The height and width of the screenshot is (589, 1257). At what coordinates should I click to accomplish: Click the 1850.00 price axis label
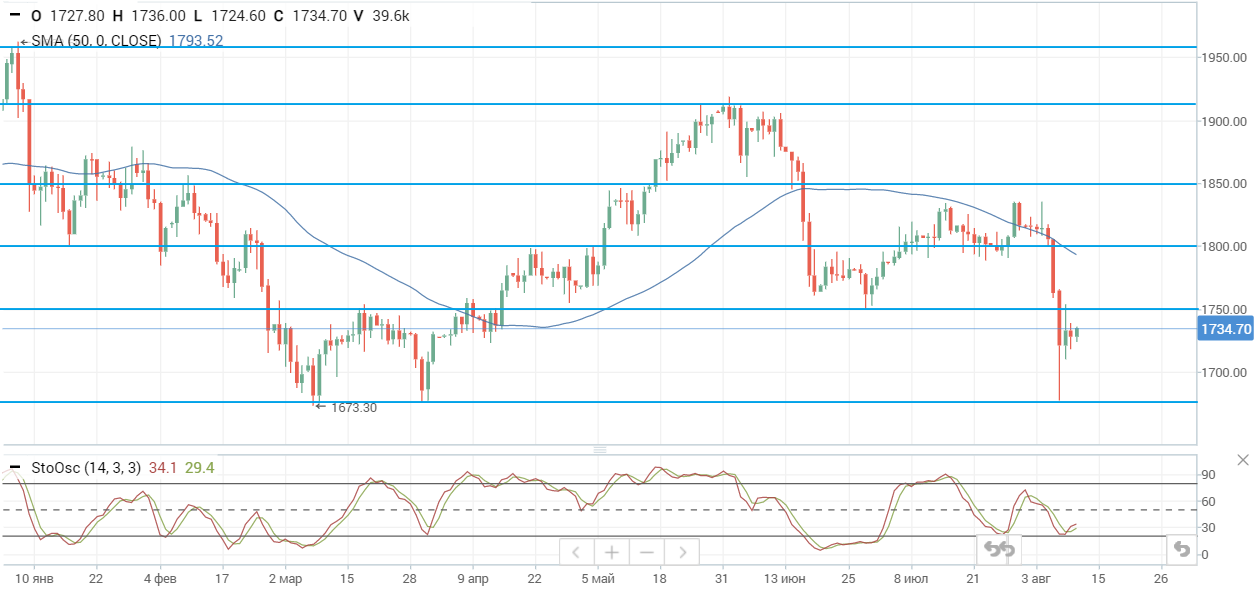1226,184
